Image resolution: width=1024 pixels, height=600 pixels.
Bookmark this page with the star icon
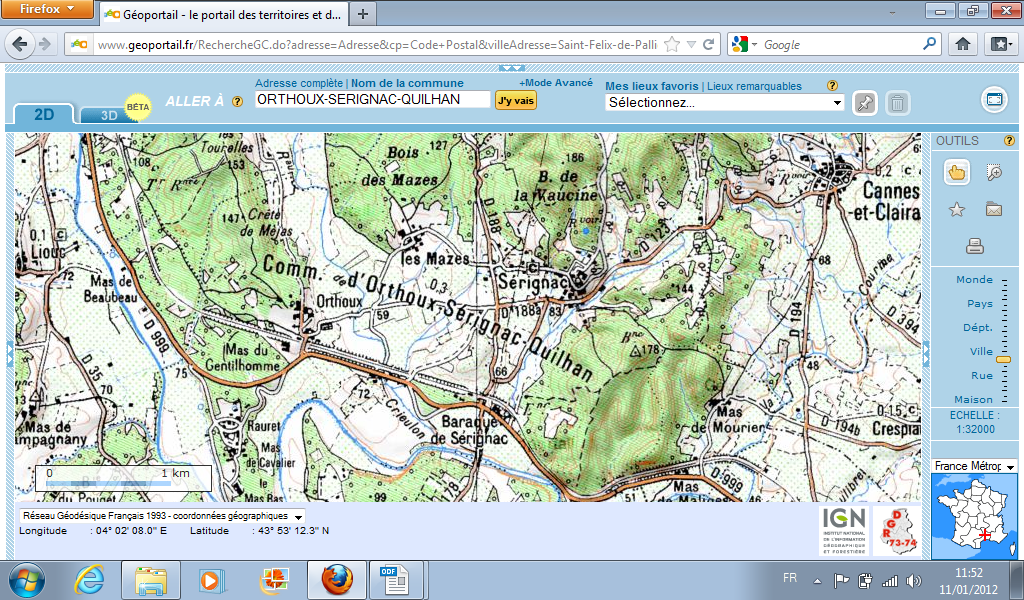671,44
